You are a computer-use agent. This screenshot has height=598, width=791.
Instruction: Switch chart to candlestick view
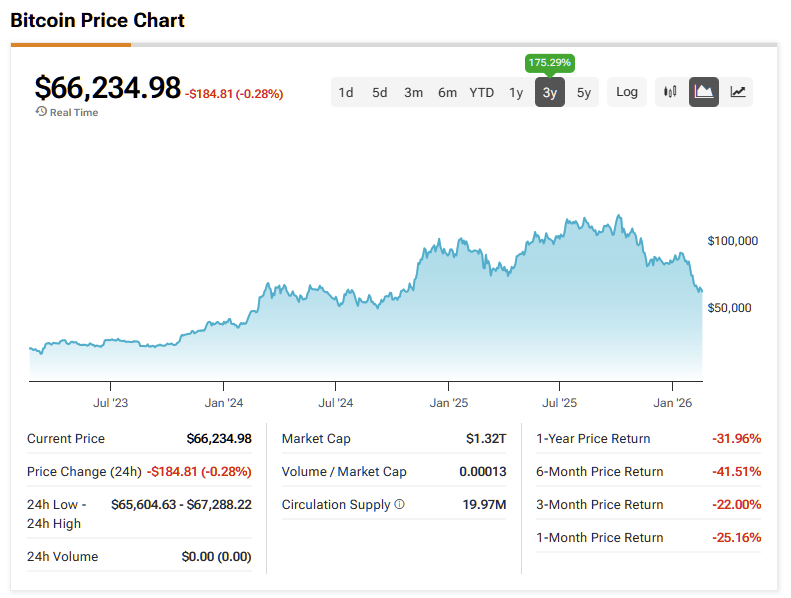tap(670, 92)
